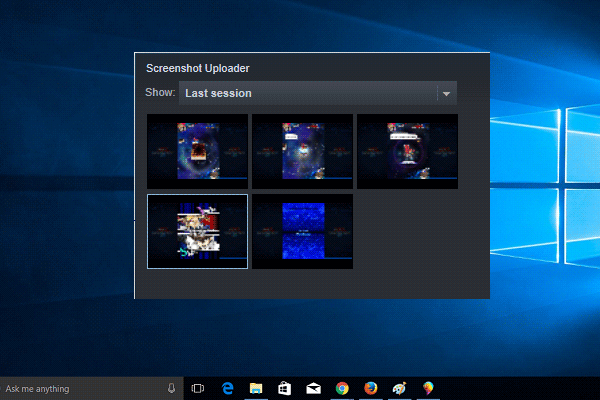Select the third screenshot in the top row

[x=407, y=151]
